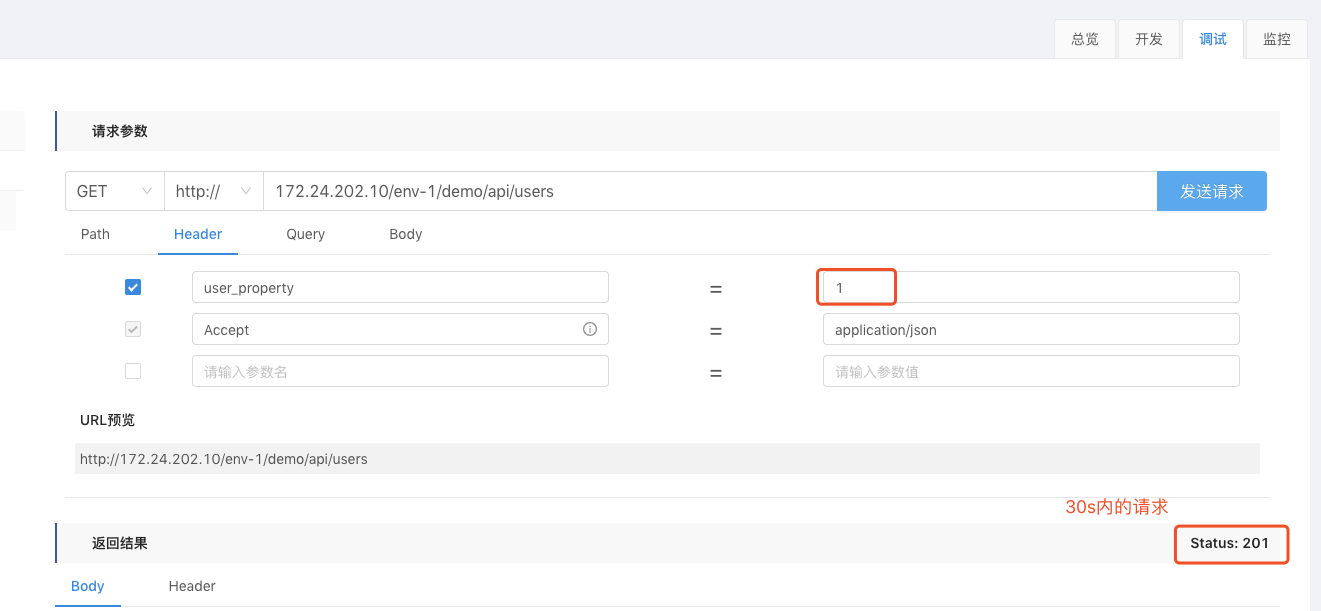Expand the http:// protocol dropdown
The width and height of the screenshot is (1321, 611).
tap(213, 191)
